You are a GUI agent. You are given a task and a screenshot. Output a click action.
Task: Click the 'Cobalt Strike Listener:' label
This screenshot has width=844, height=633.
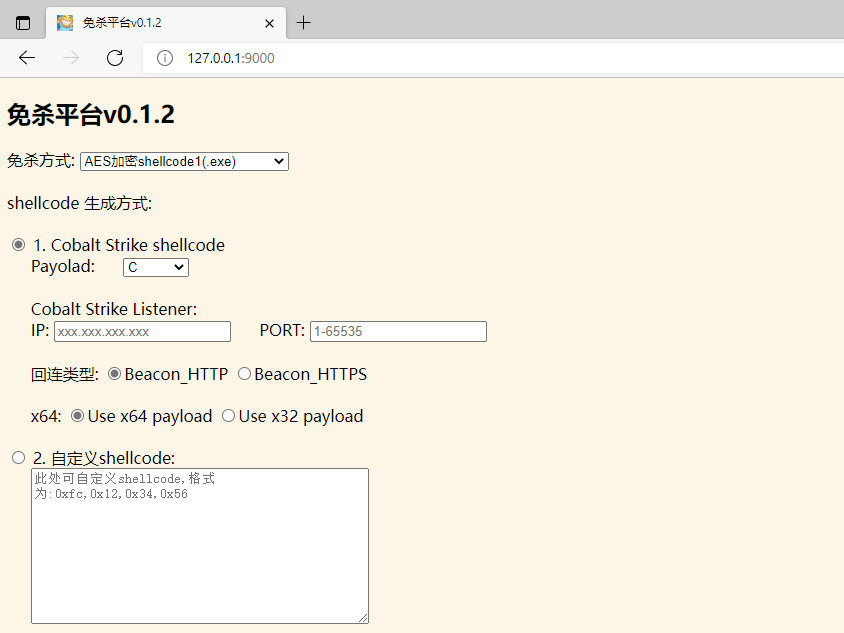pos(114,309)
